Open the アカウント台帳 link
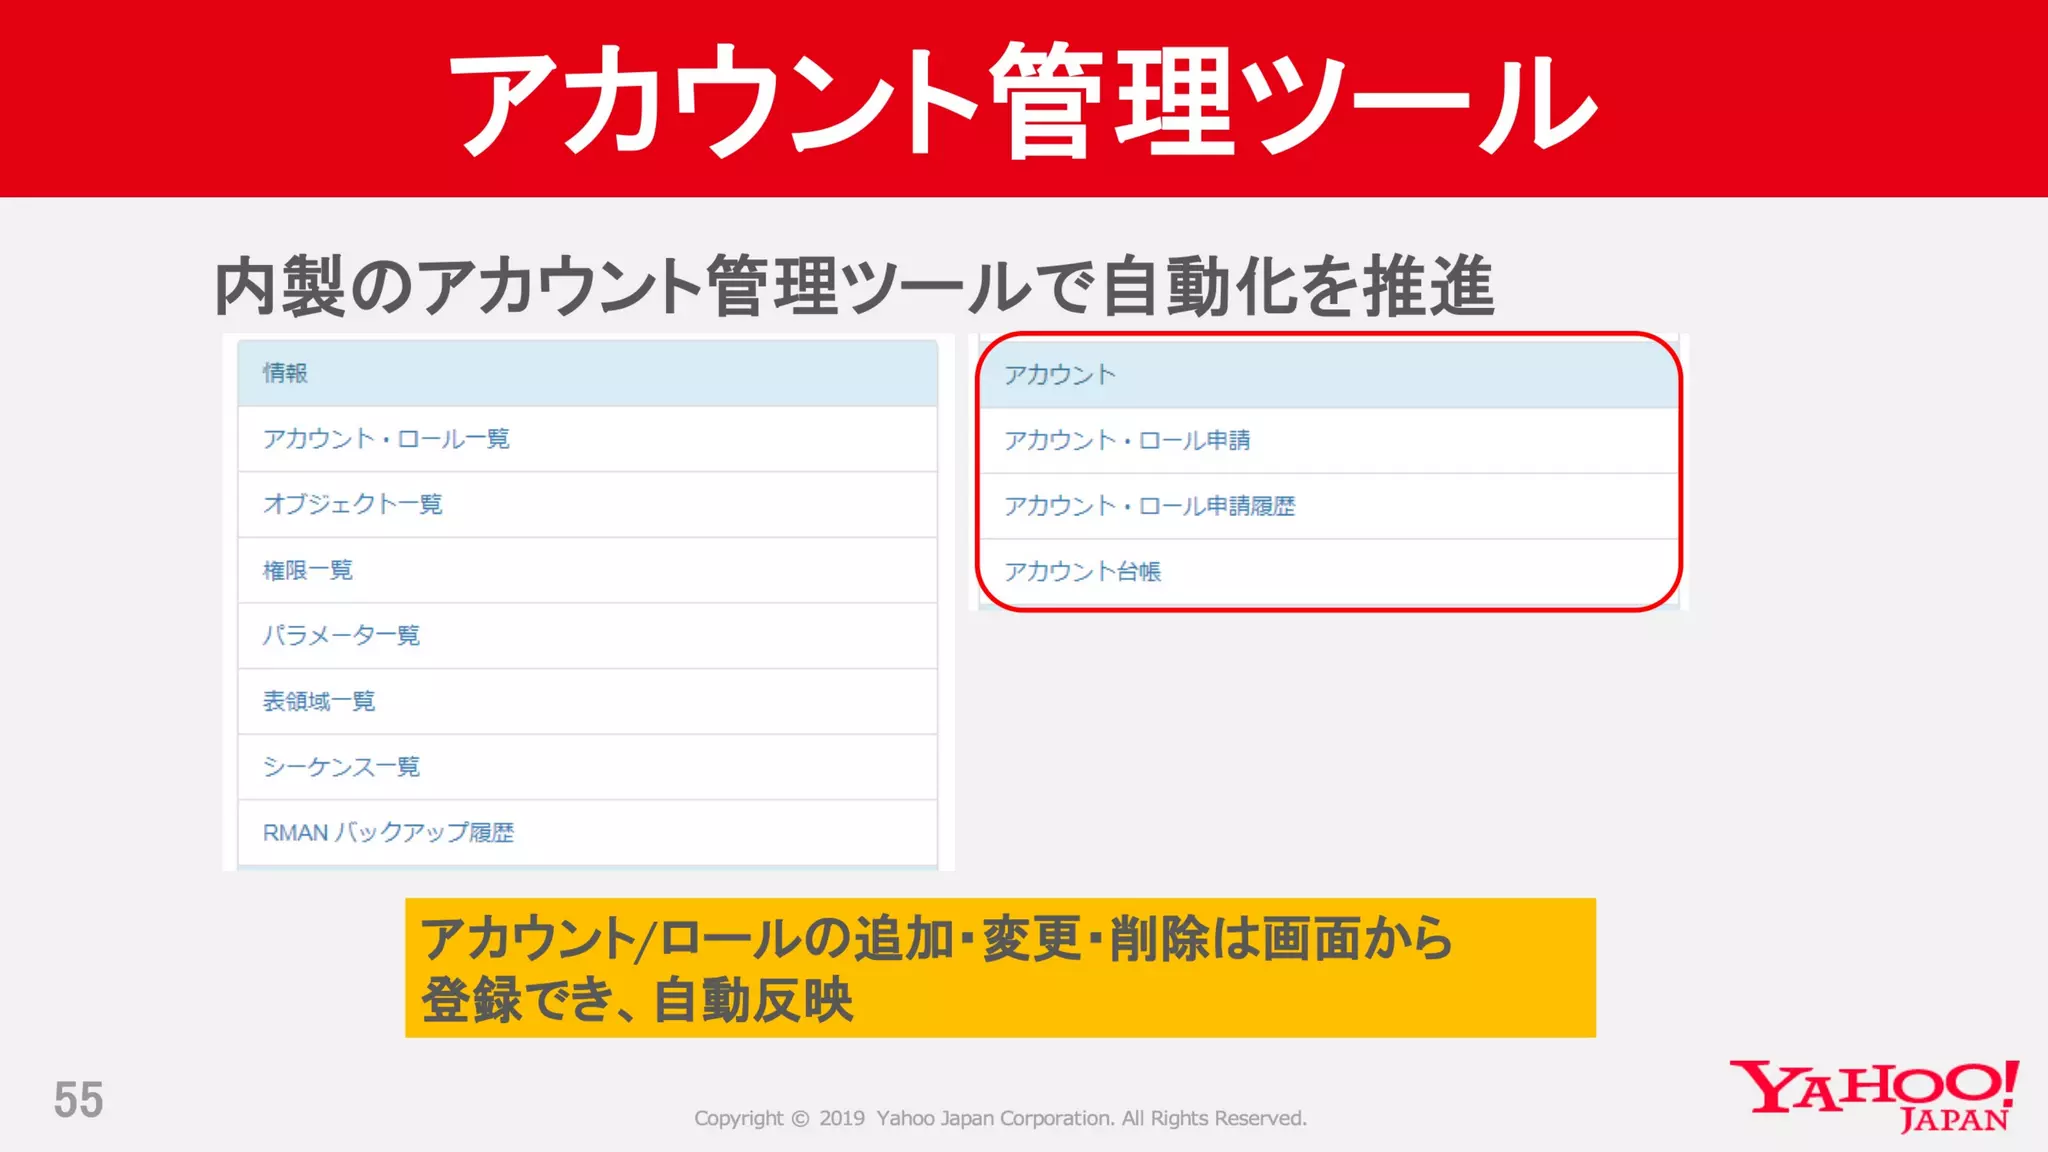This screenshot has width=2048, height=1152. 1082,571
